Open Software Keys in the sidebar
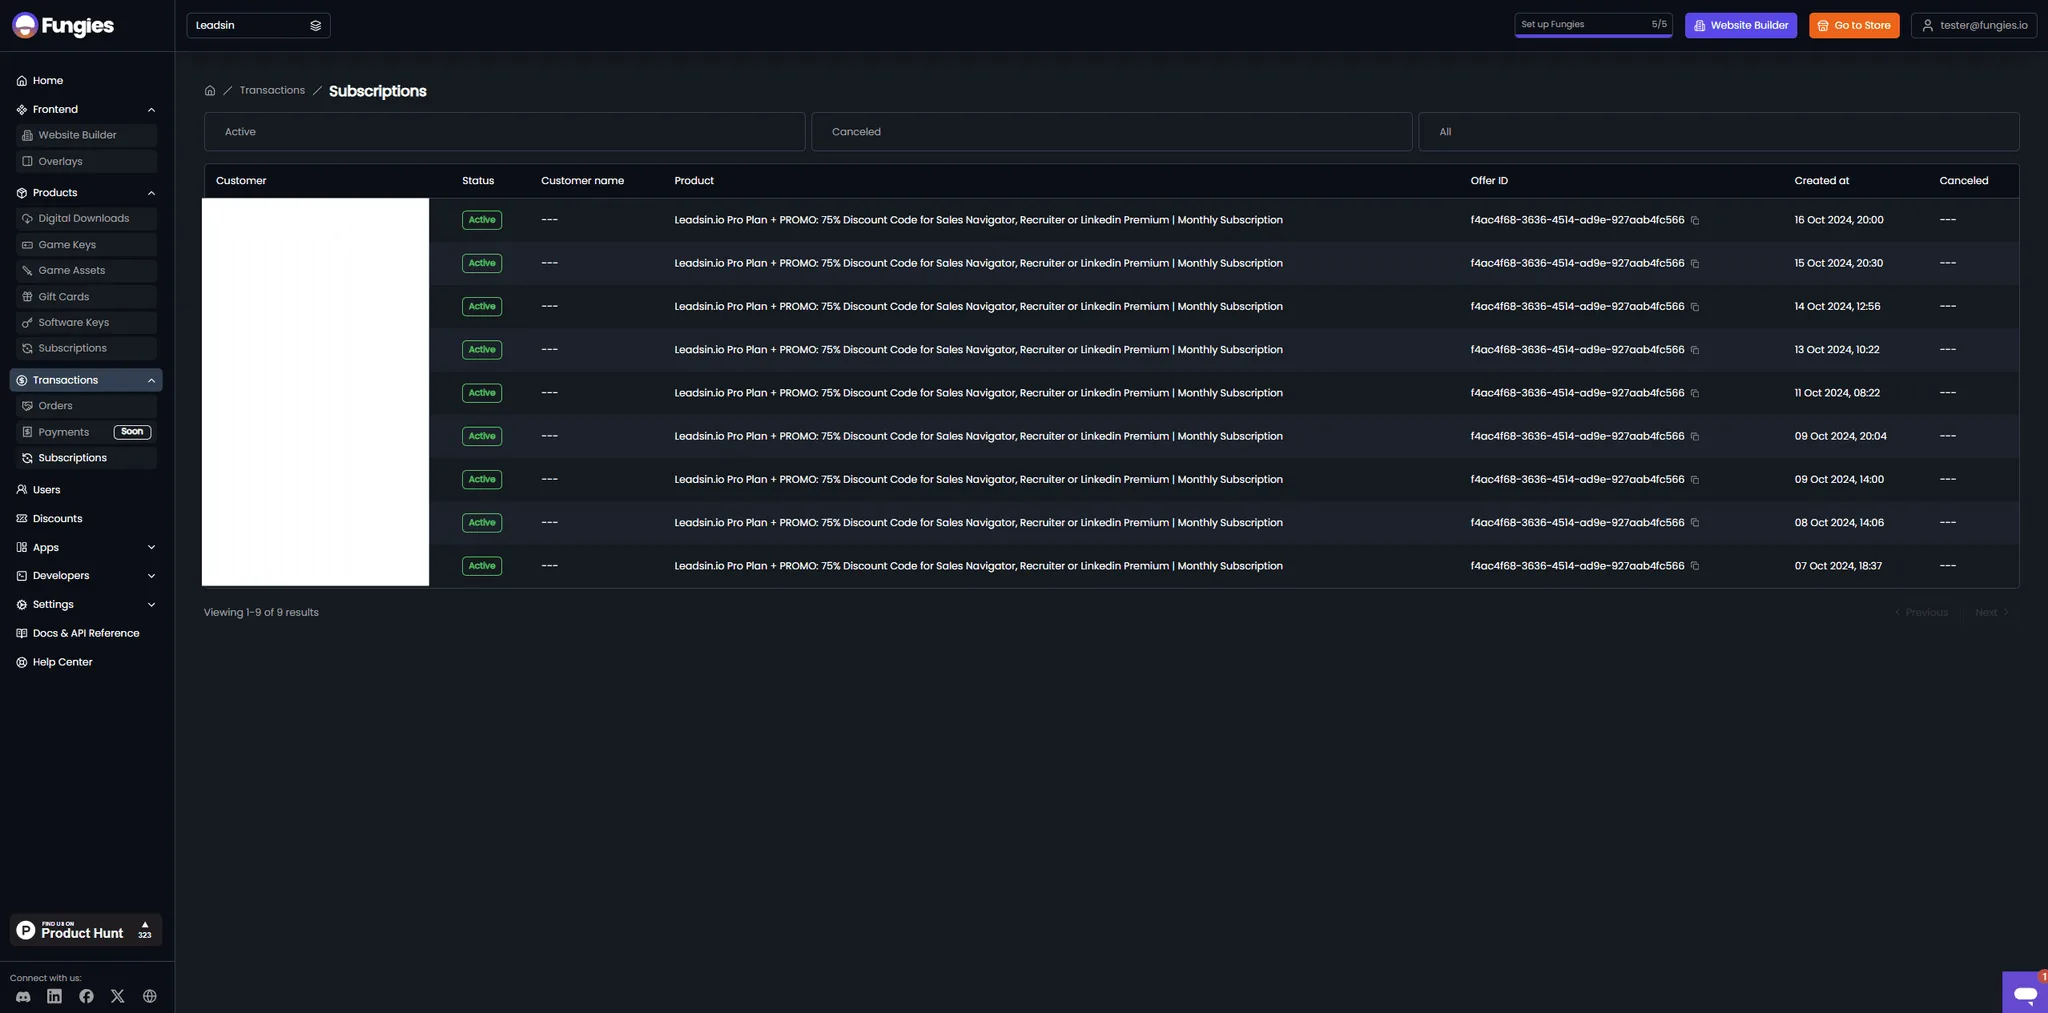 [87, 323]
